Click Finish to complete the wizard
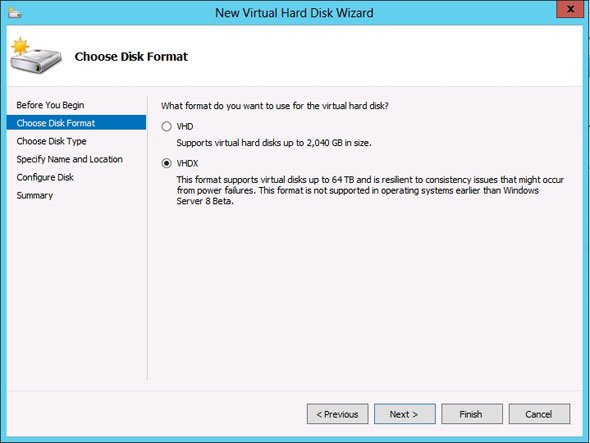Image resolution: width=590 pixels, height=443 pixels. (x=472, y=414)
